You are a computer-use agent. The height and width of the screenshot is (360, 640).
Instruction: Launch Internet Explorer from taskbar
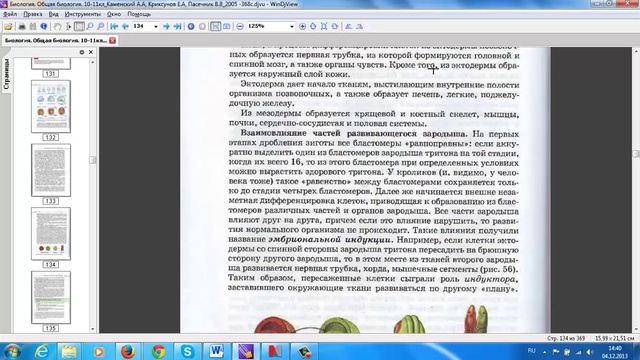click(42, 351)
